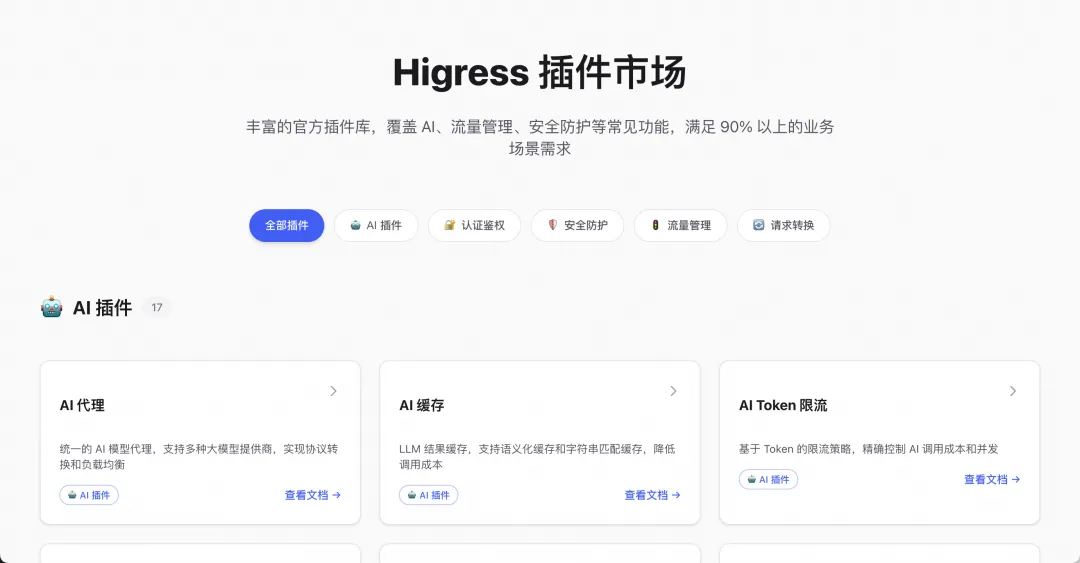Click the AI 缓存 description text
Viewport: 1080px width, 563px height.
[537, 456]
